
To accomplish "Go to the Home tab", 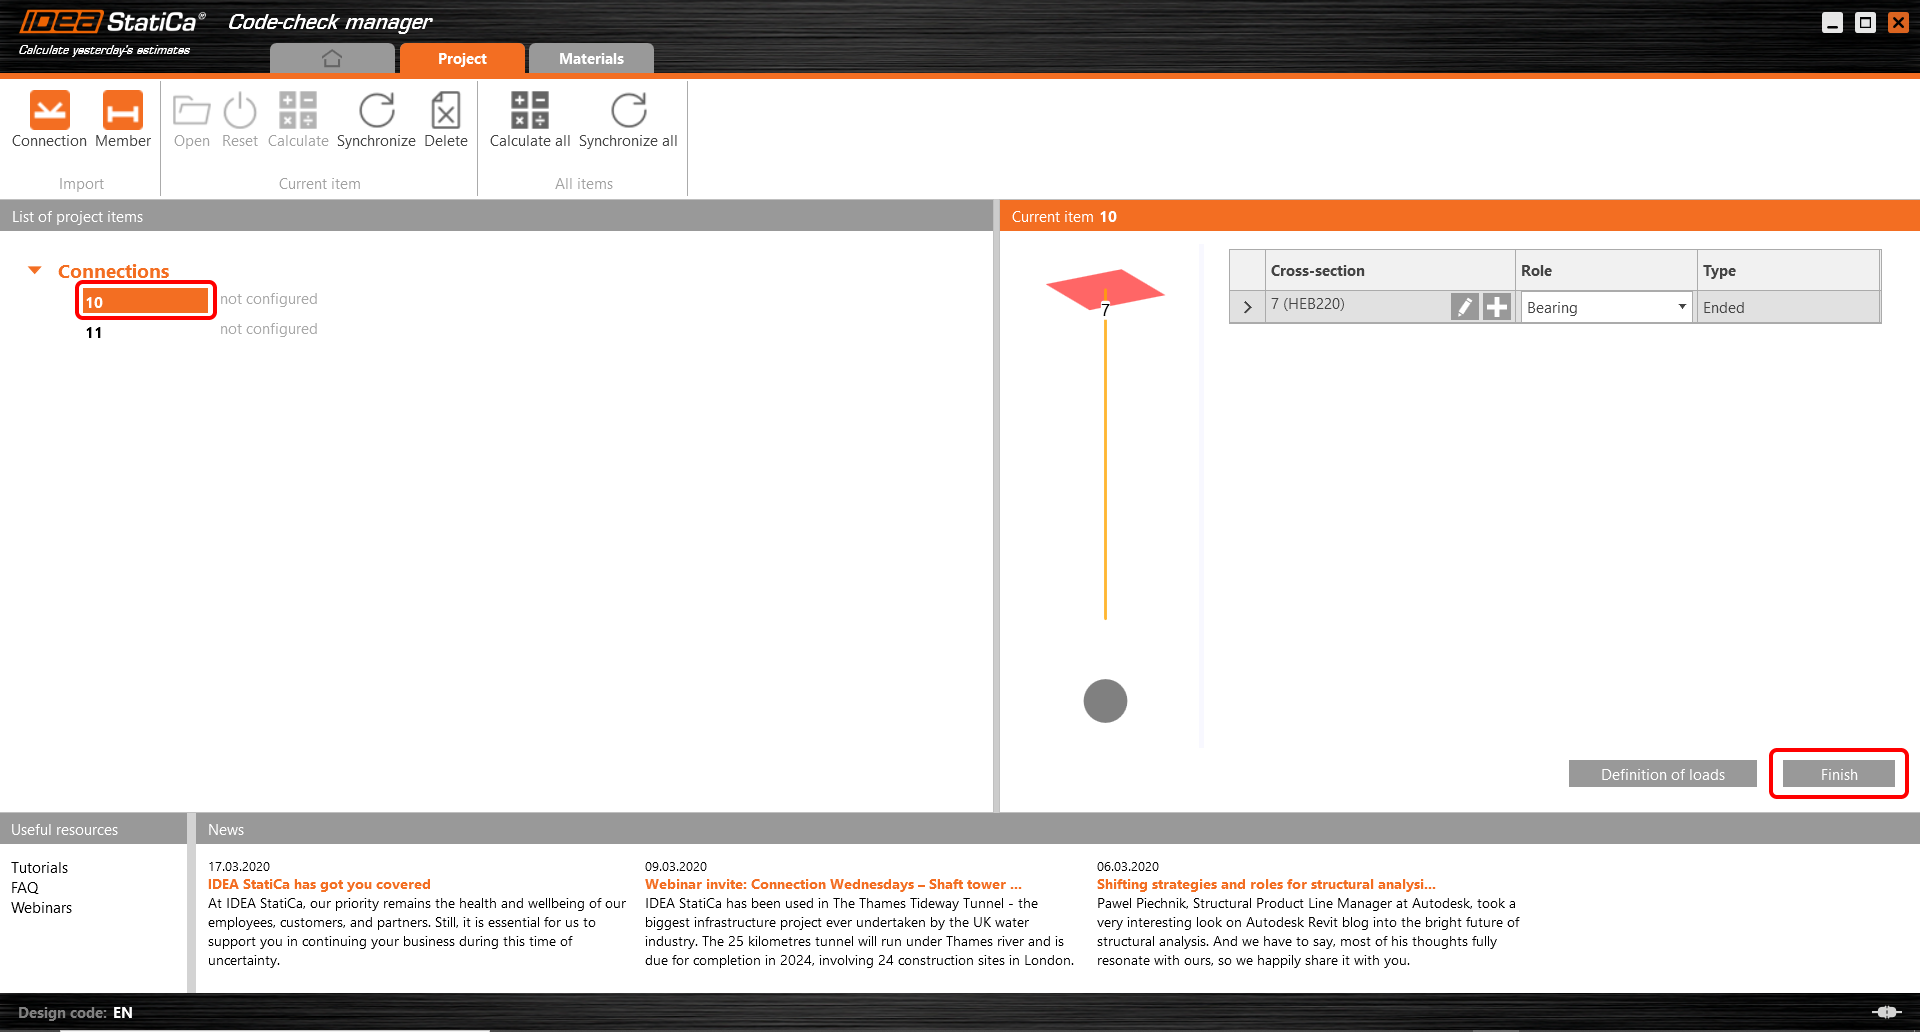I will pos(332,59).
